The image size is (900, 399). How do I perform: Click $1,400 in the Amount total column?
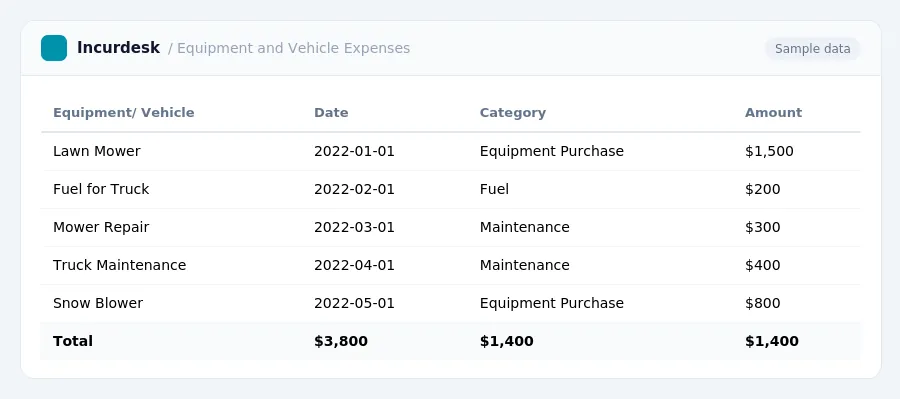click(x=772, y=341)
